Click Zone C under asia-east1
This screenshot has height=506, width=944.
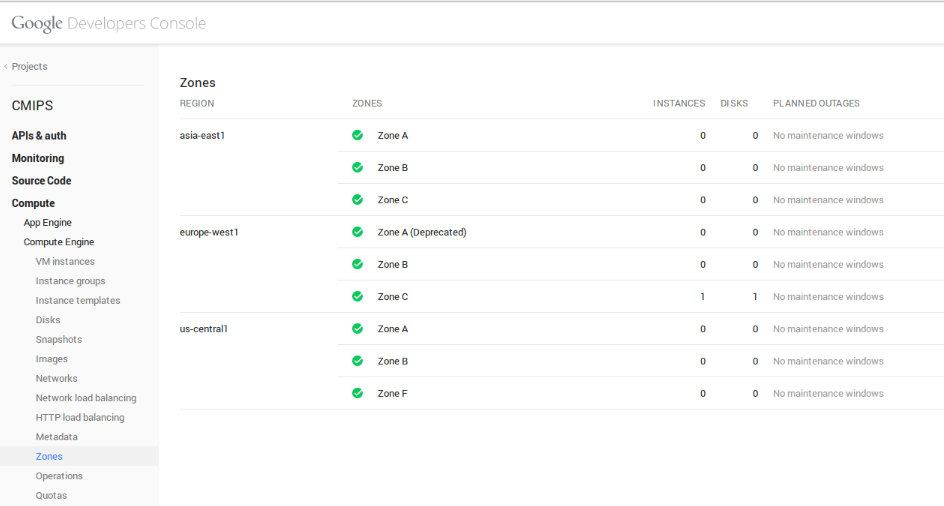pyautogui.click(x=393, y=200)
